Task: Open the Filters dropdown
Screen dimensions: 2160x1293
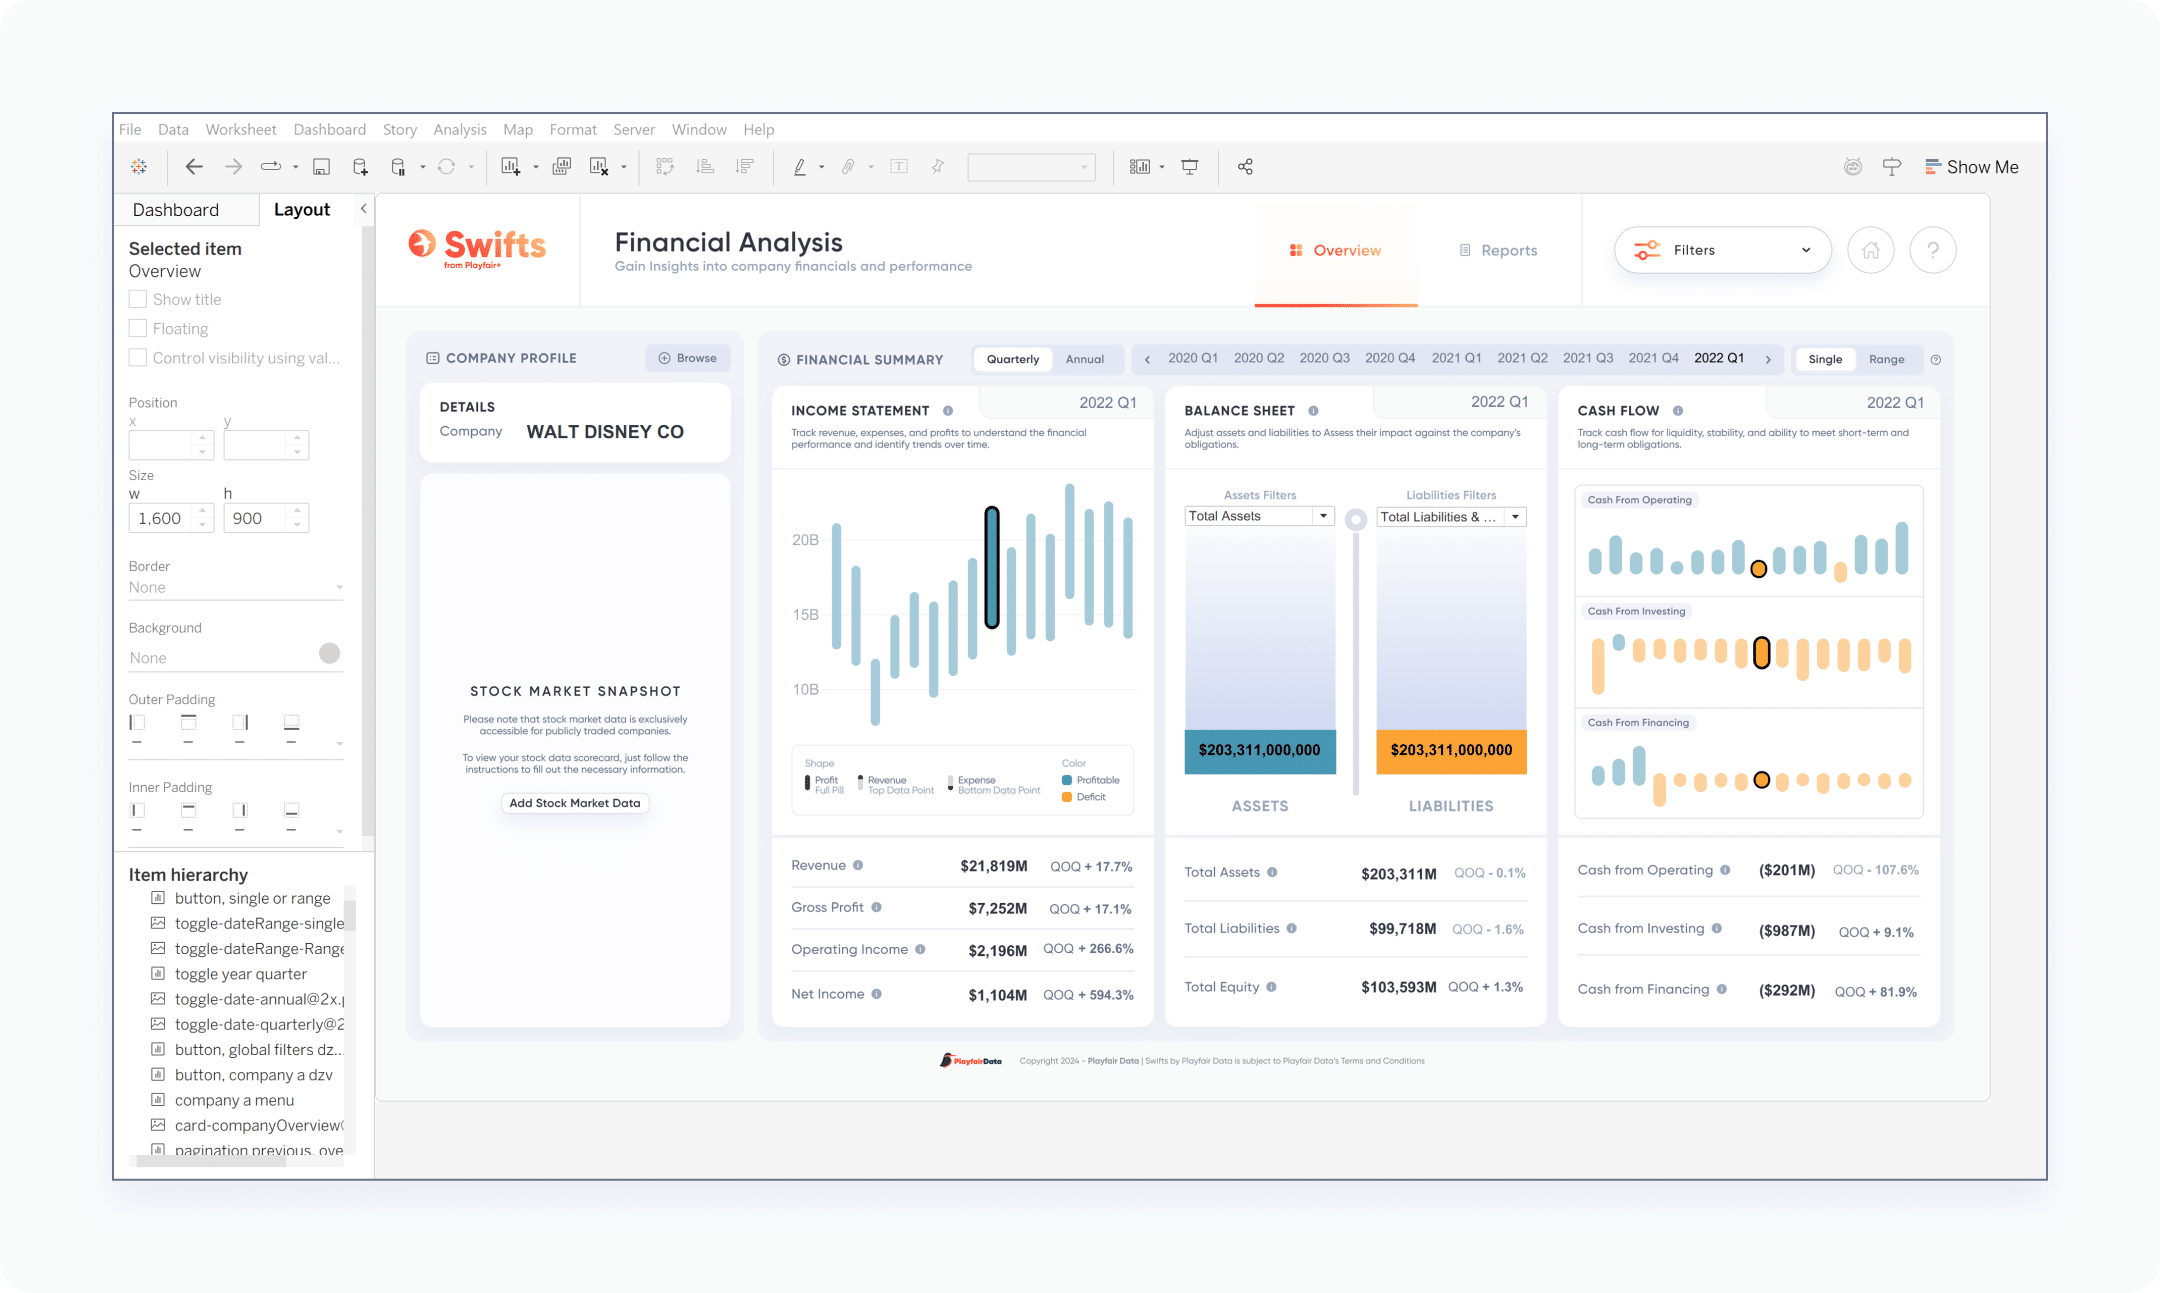Action: point(1722,250)
